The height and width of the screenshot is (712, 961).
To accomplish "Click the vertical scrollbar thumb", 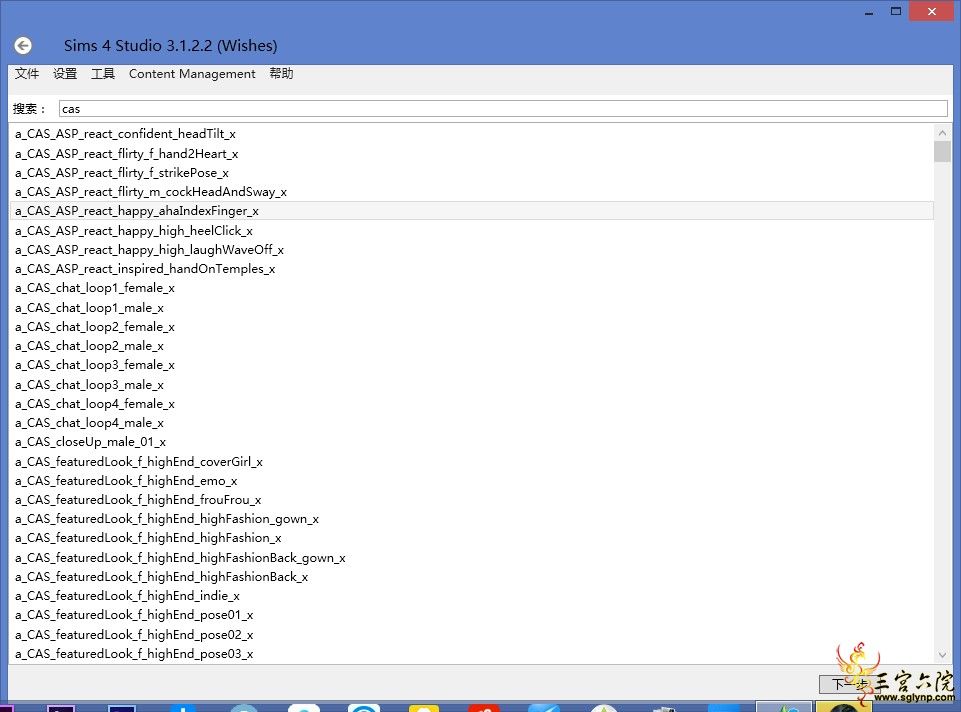I will [x=942, y=151].
